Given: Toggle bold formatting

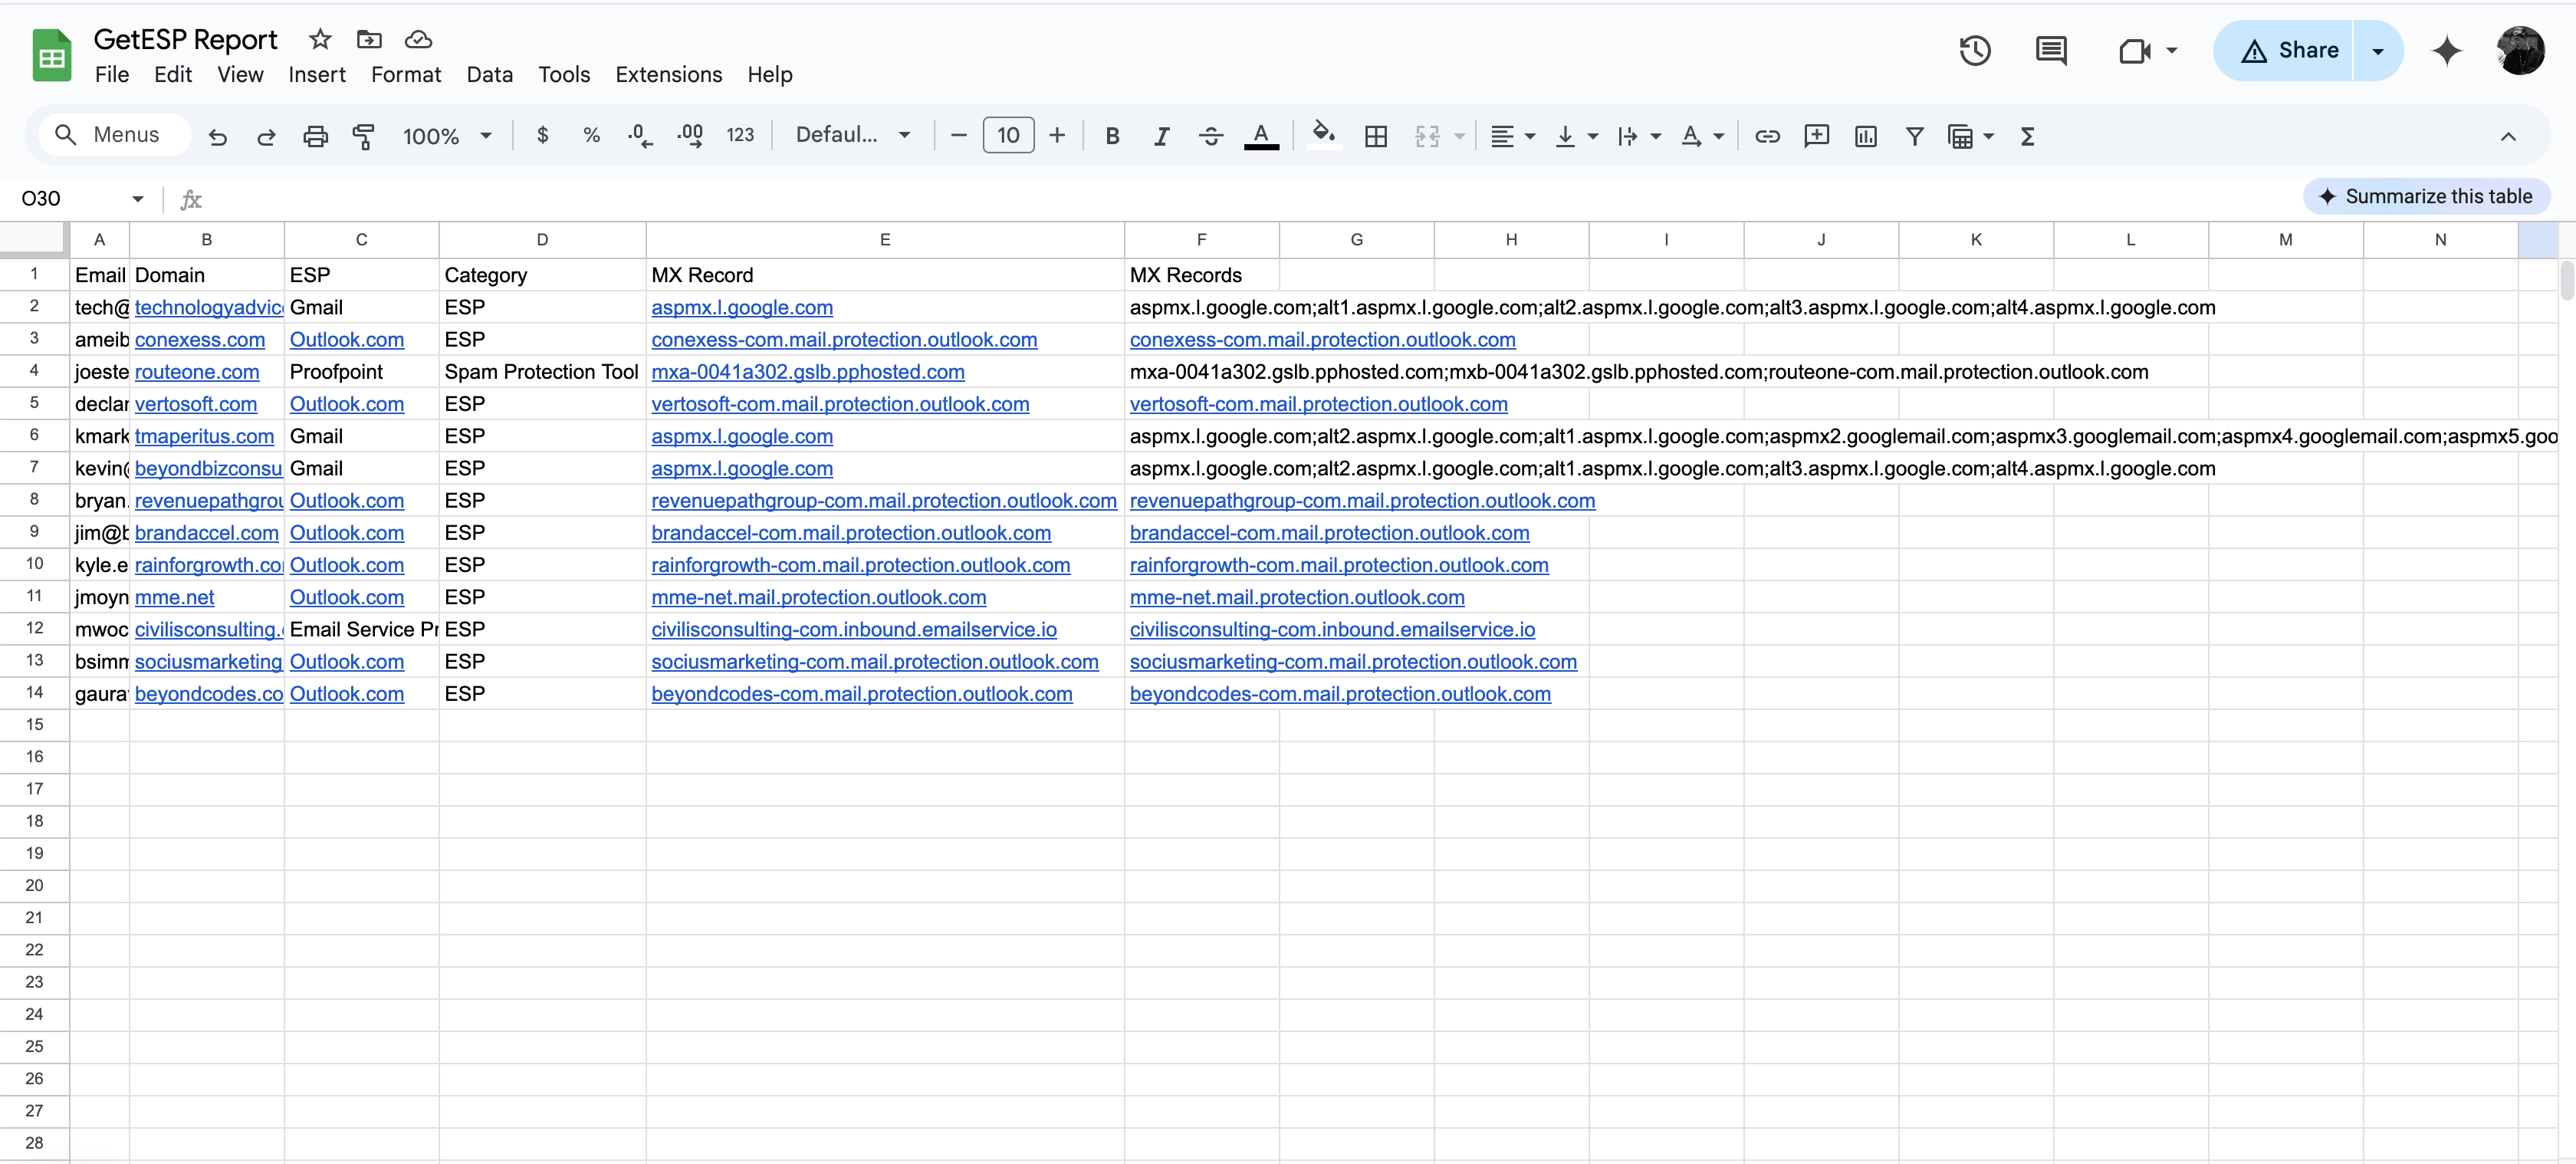Looking at the screenshot, I should [x=1112, y=136].
